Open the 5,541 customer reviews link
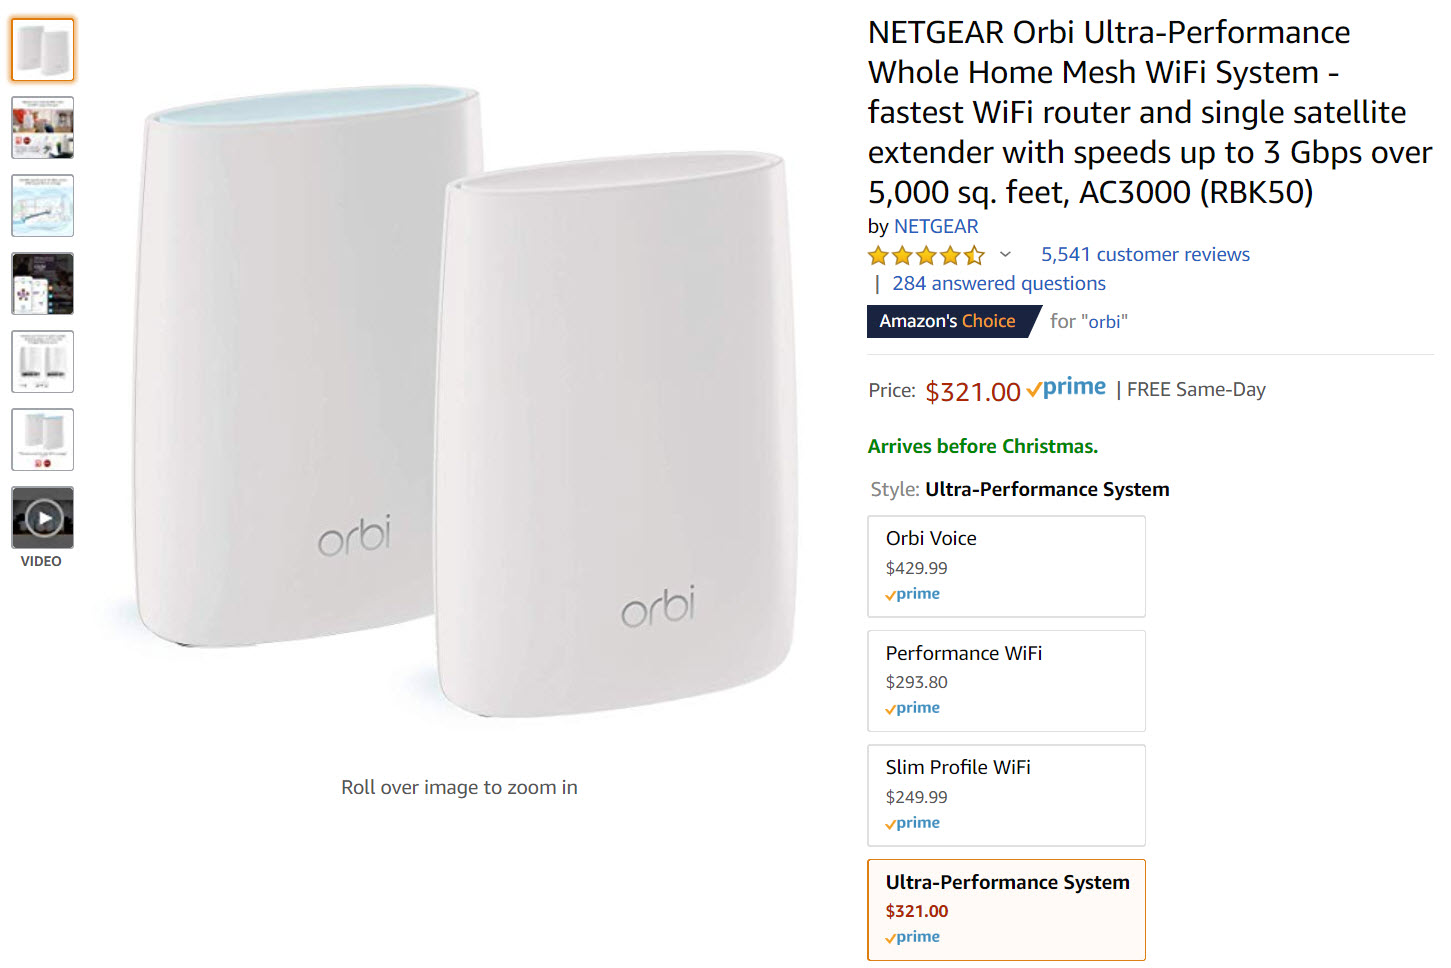Image resolution: width=1451 pixels, height=968 pixels. (x=1145, y=255)
